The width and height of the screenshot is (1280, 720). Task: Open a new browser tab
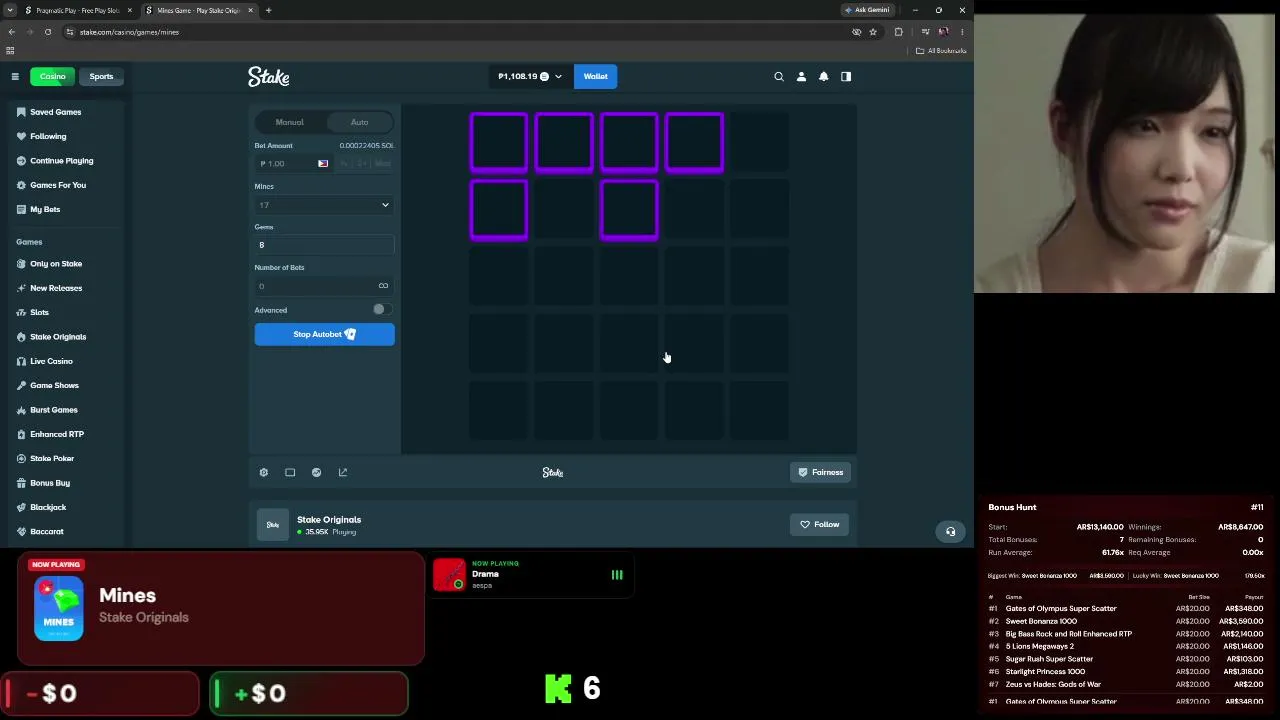click(x=268, y=10)
